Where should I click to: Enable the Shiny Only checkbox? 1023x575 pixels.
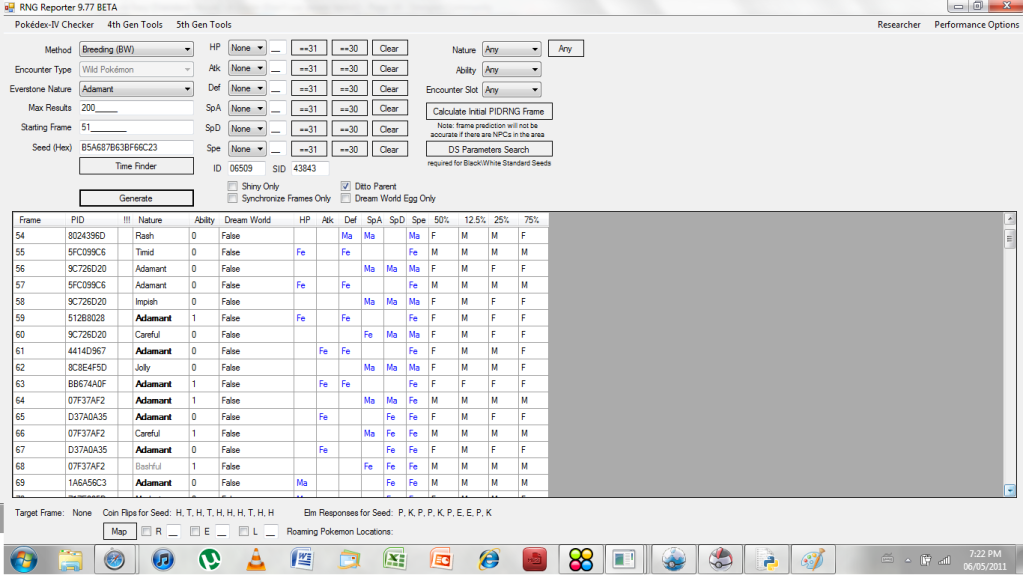(233, 186)
